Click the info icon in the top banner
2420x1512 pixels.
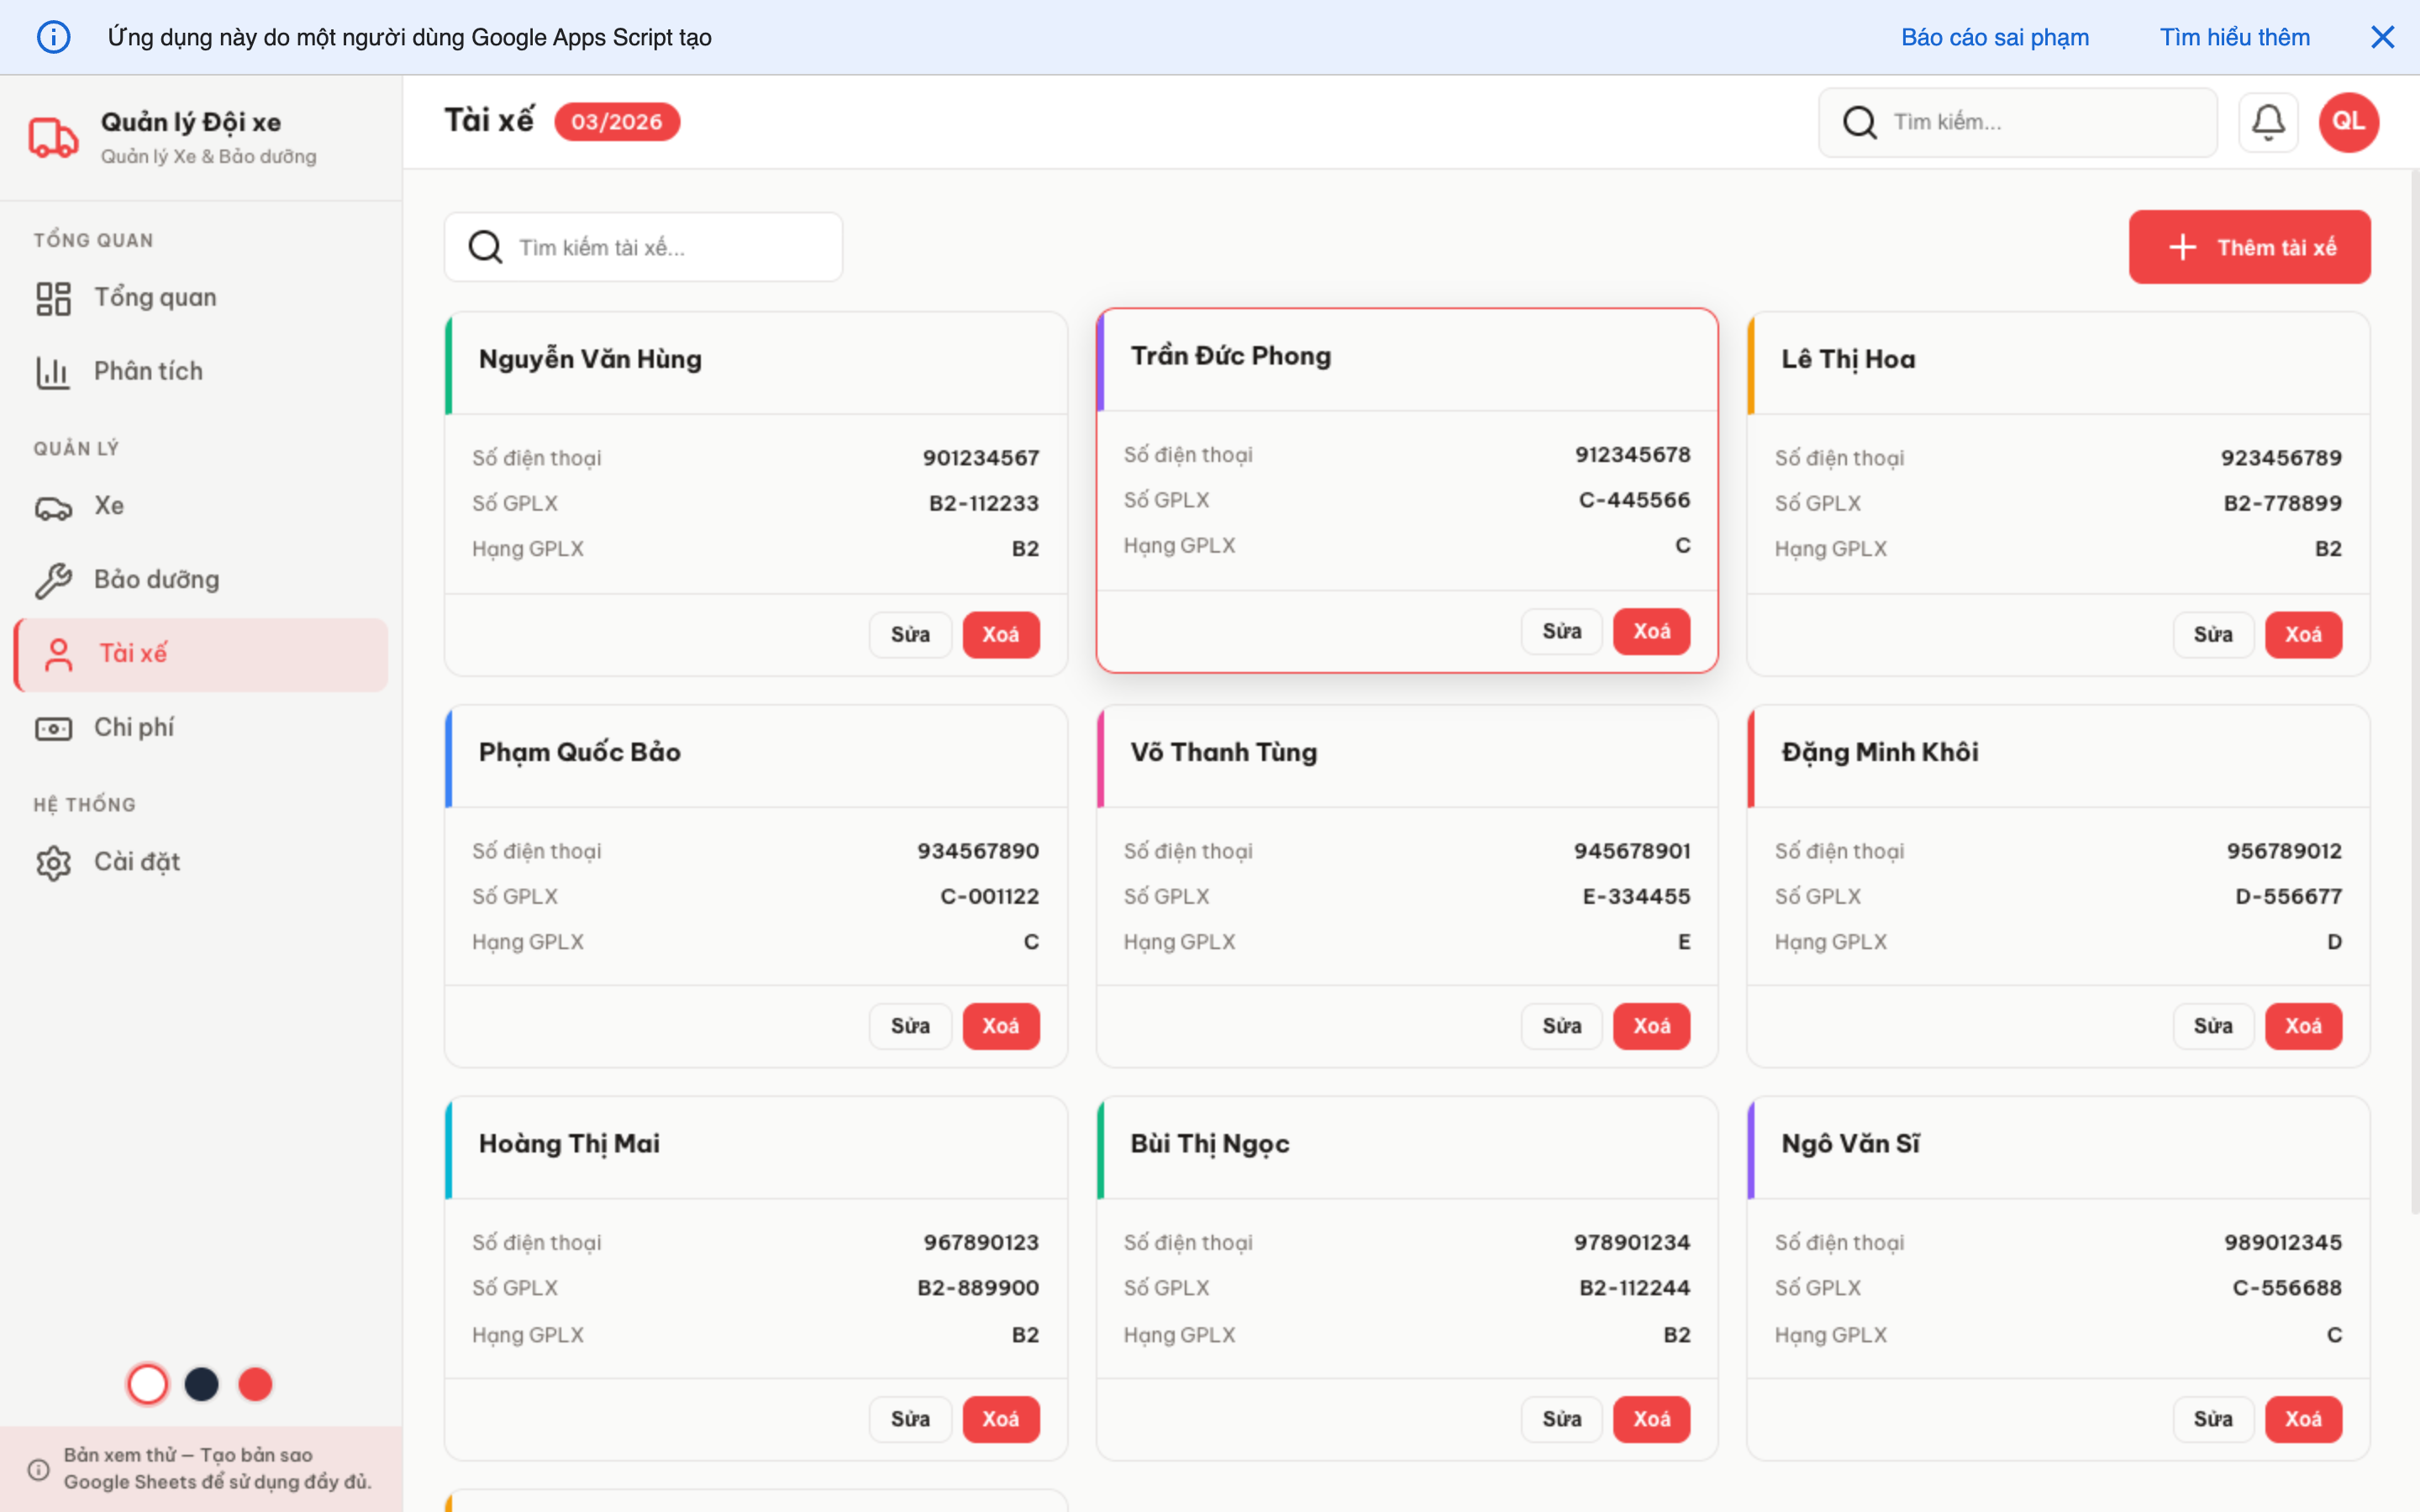coord(54,37)
